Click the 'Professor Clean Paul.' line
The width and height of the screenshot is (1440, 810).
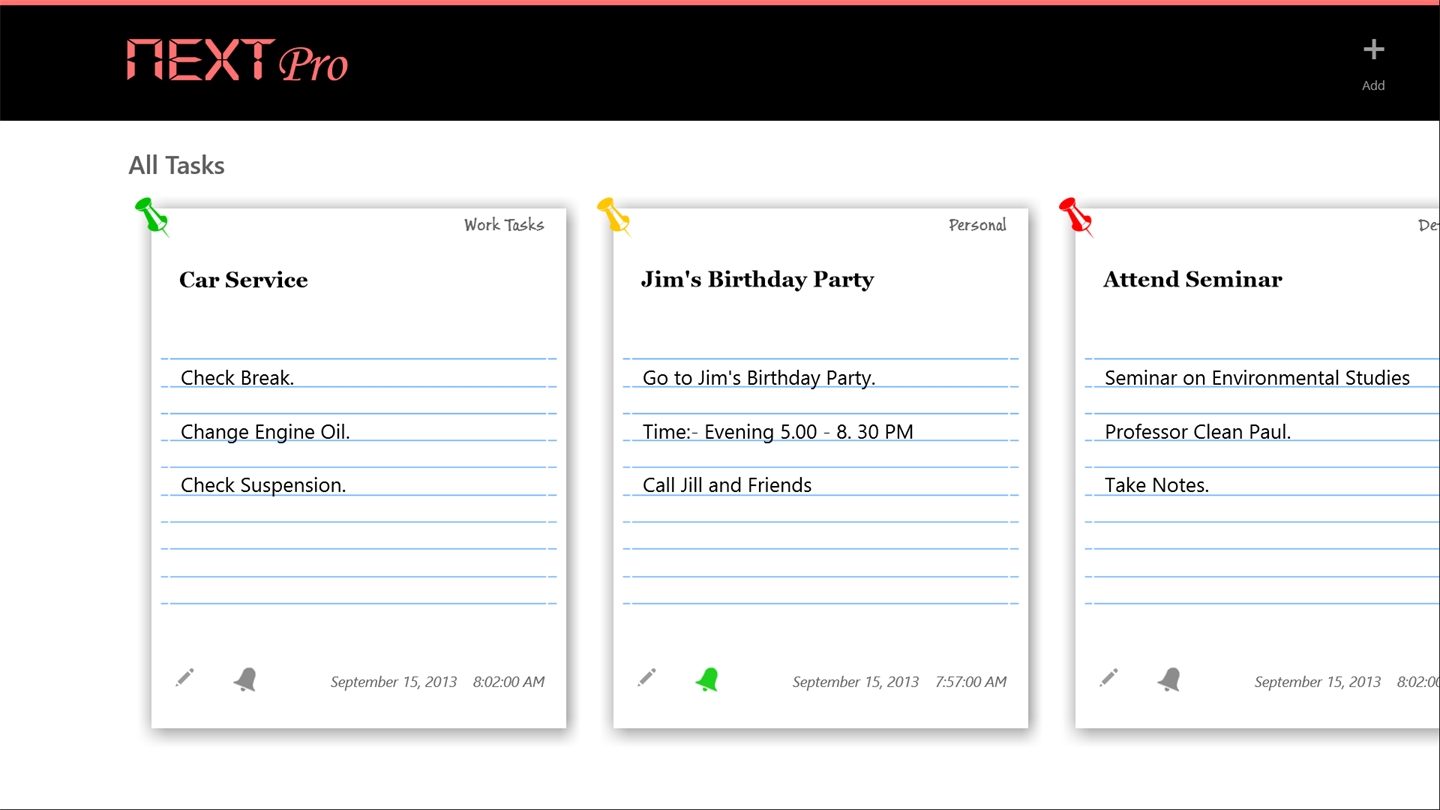pyautogui.click(x=1198, y=432)
